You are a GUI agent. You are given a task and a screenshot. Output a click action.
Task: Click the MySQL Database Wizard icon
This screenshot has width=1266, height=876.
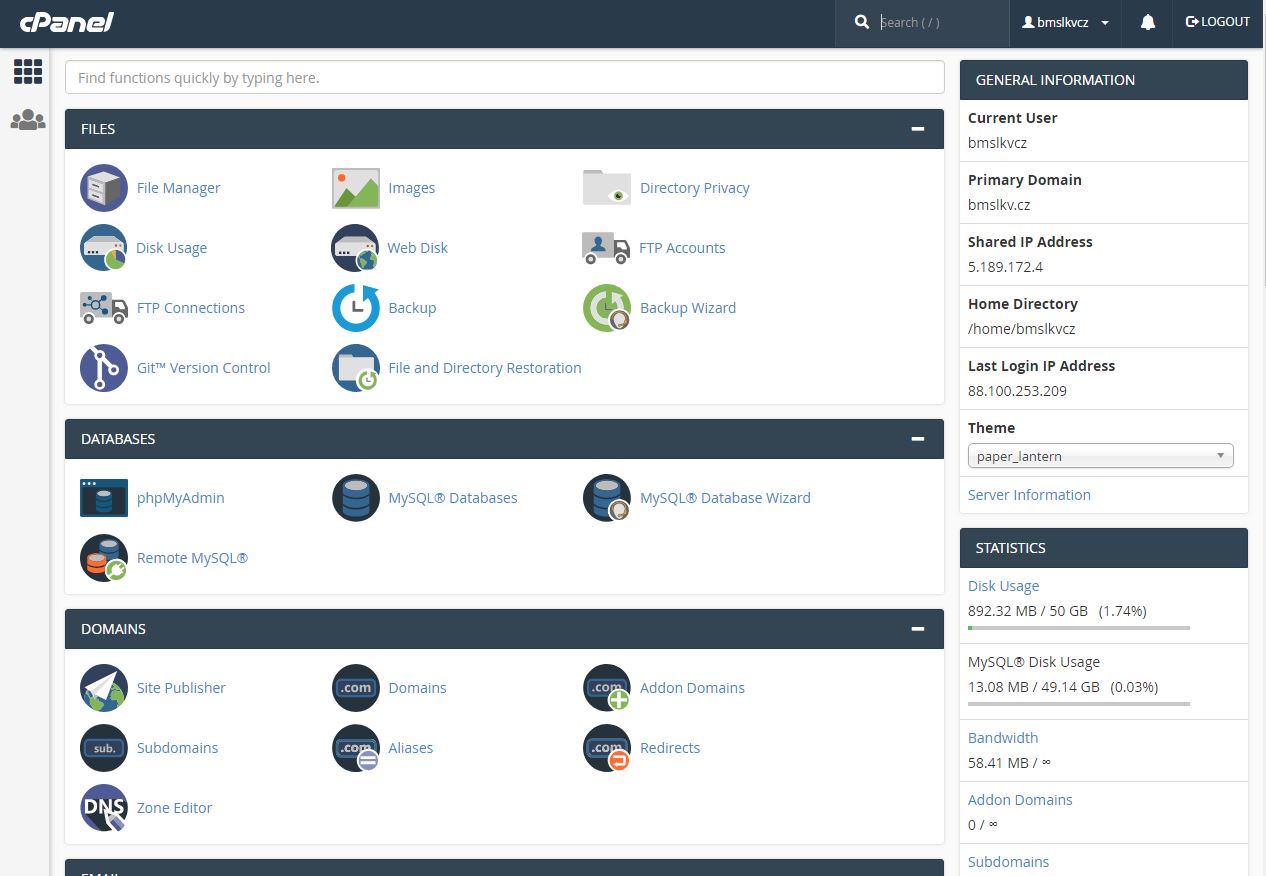pos(607,498)
